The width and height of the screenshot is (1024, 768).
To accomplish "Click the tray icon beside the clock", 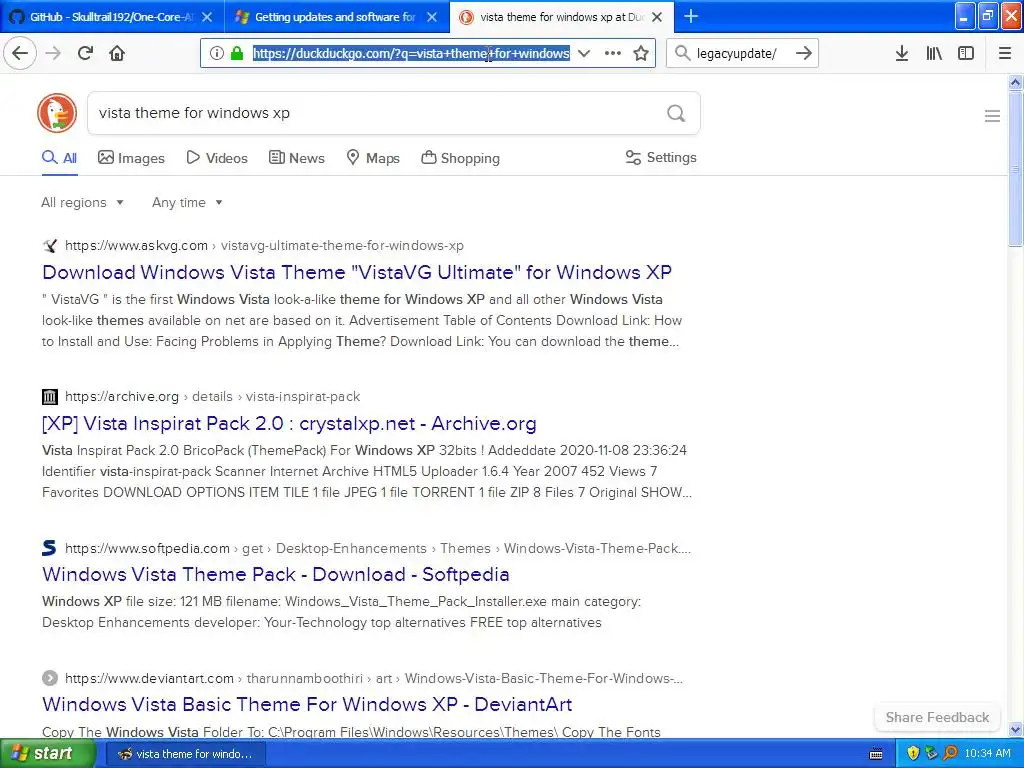I will (x=950, y=754).
